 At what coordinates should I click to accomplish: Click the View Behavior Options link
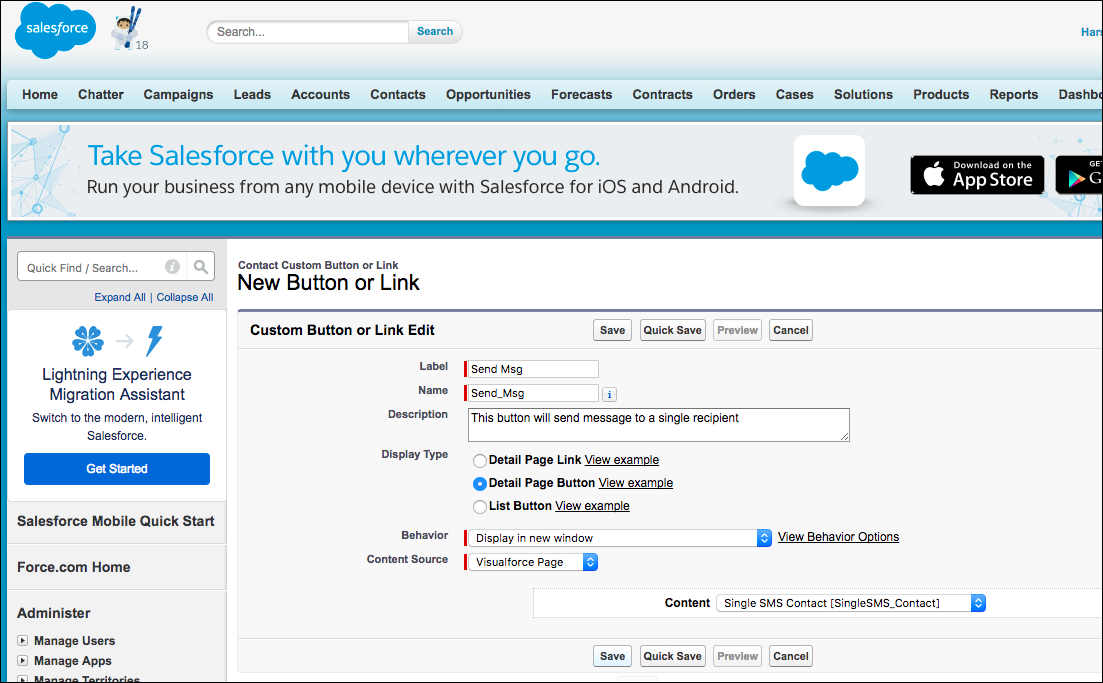pyautogui.click(x=839, y=537)
